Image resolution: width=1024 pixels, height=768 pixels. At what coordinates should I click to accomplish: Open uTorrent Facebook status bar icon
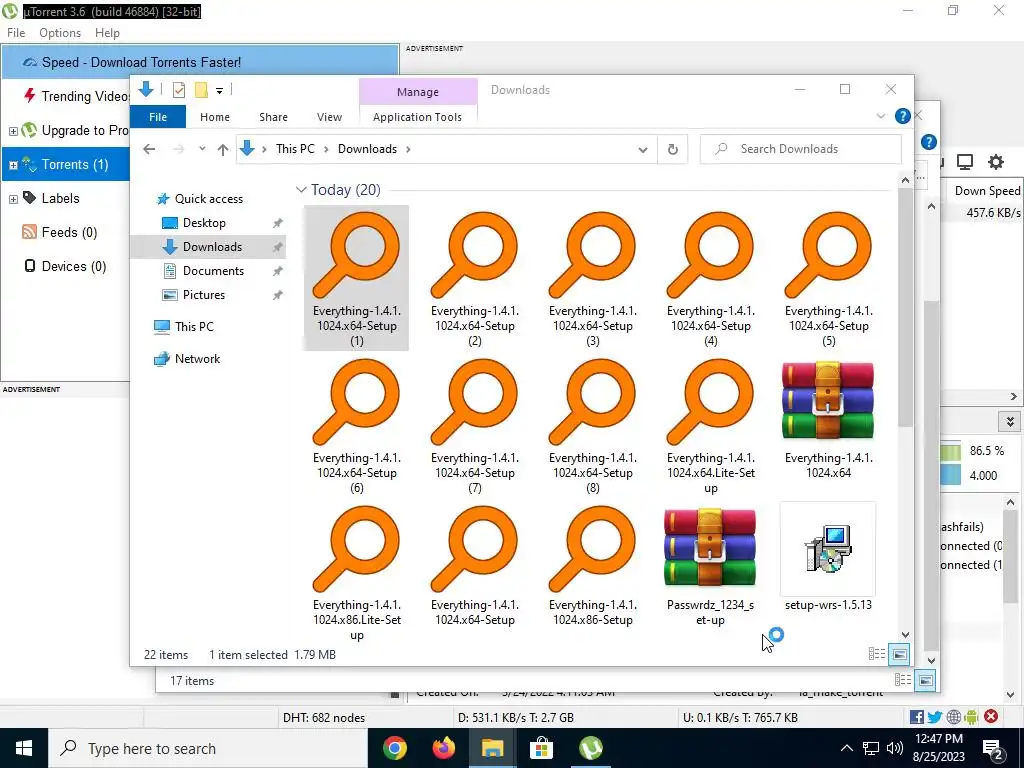click(917, 717)
